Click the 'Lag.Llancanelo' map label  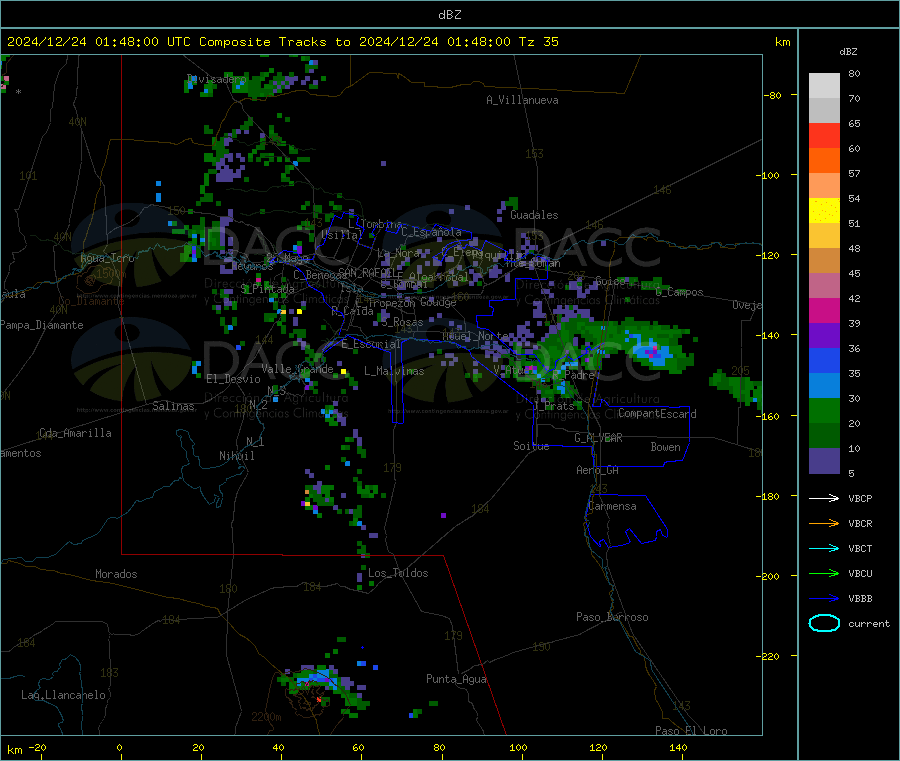(x=63, y=695)
